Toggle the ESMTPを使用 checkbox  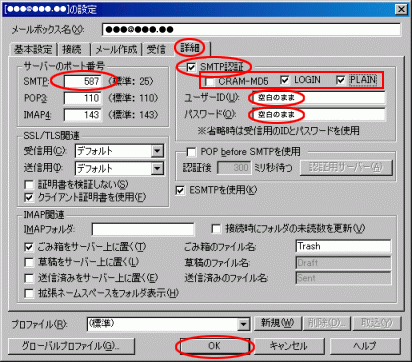[180, 190]
